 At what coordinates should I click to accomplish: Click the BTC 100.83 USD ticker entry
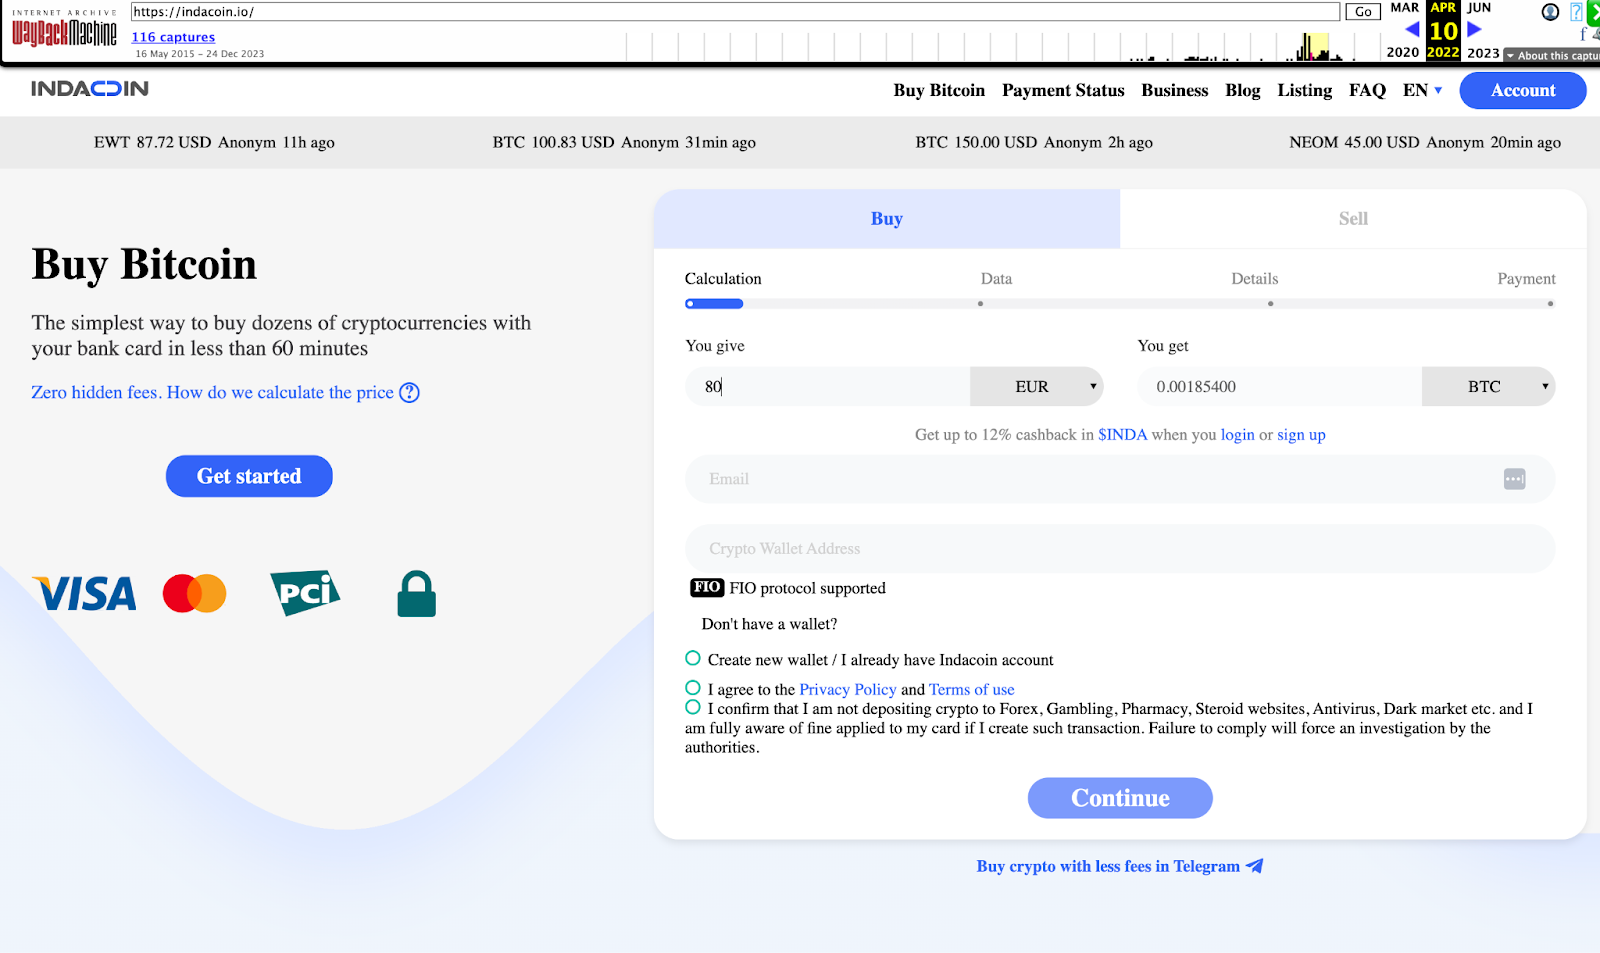pyautogui.click(x=624, y=142)
